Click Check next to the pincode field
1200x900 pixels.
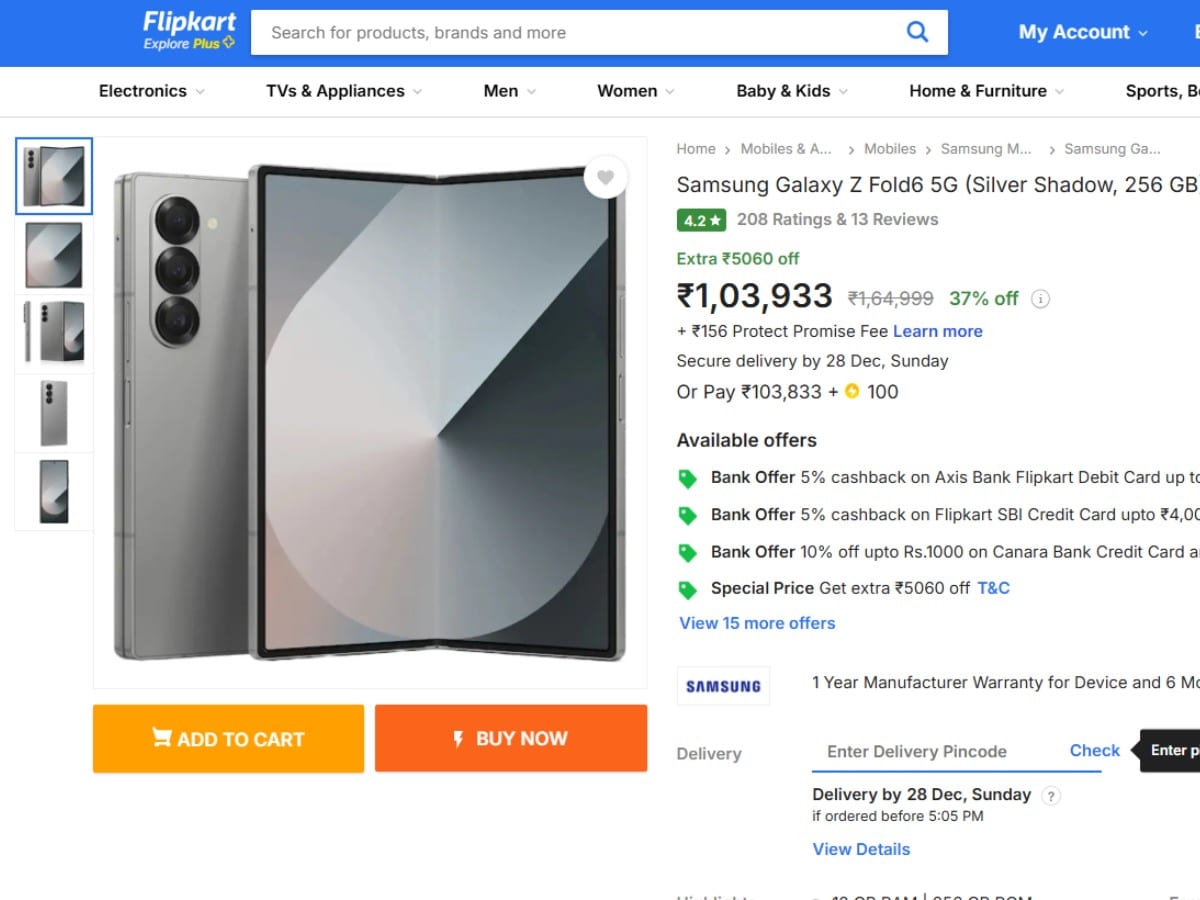(x=1095, y=751)
